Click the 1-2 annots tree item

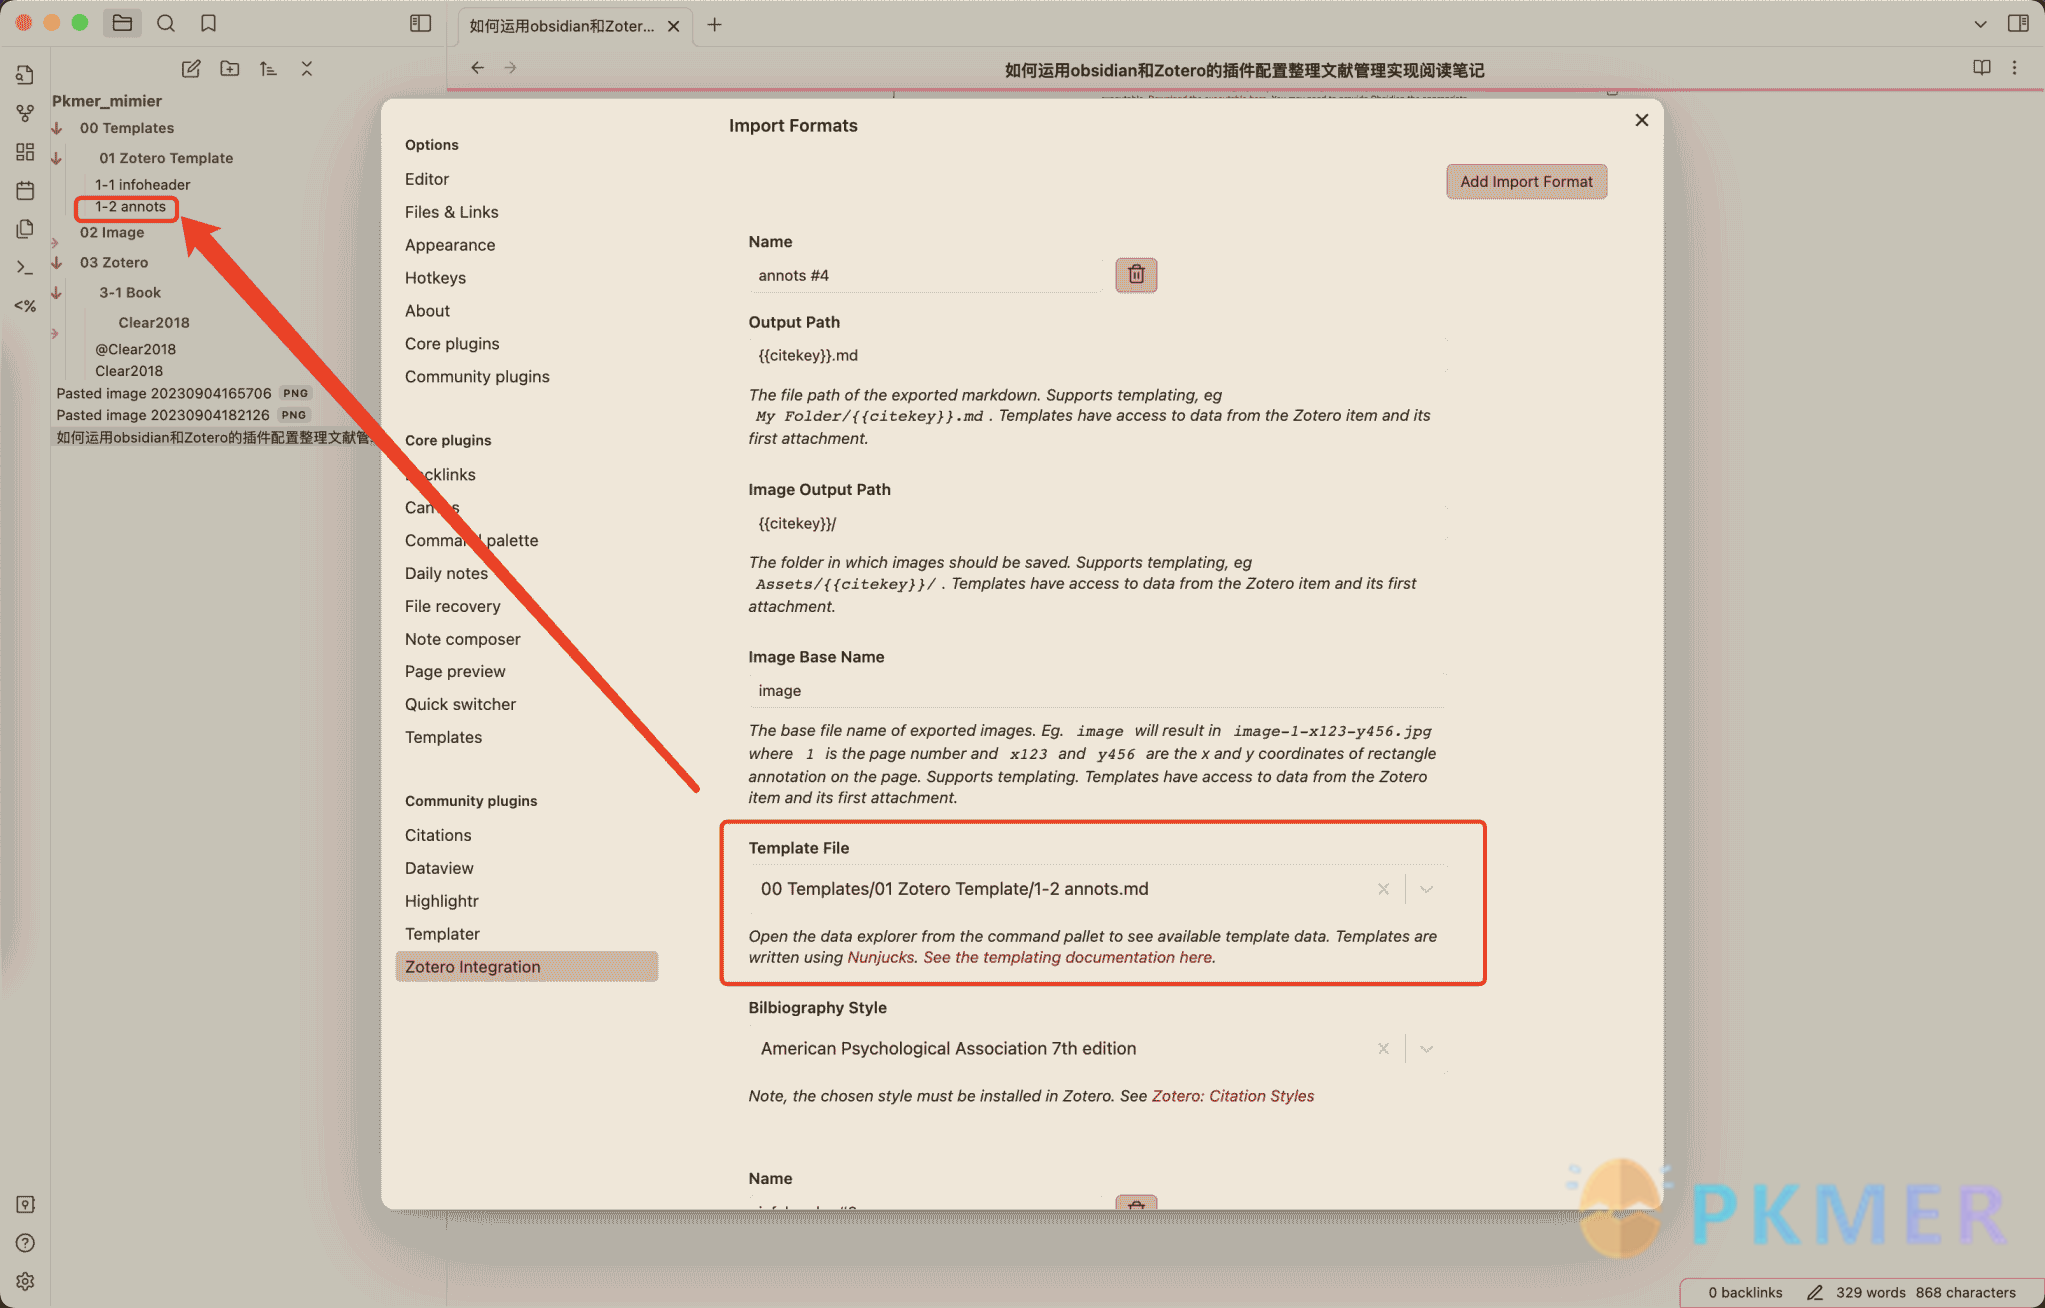point(130,206)
